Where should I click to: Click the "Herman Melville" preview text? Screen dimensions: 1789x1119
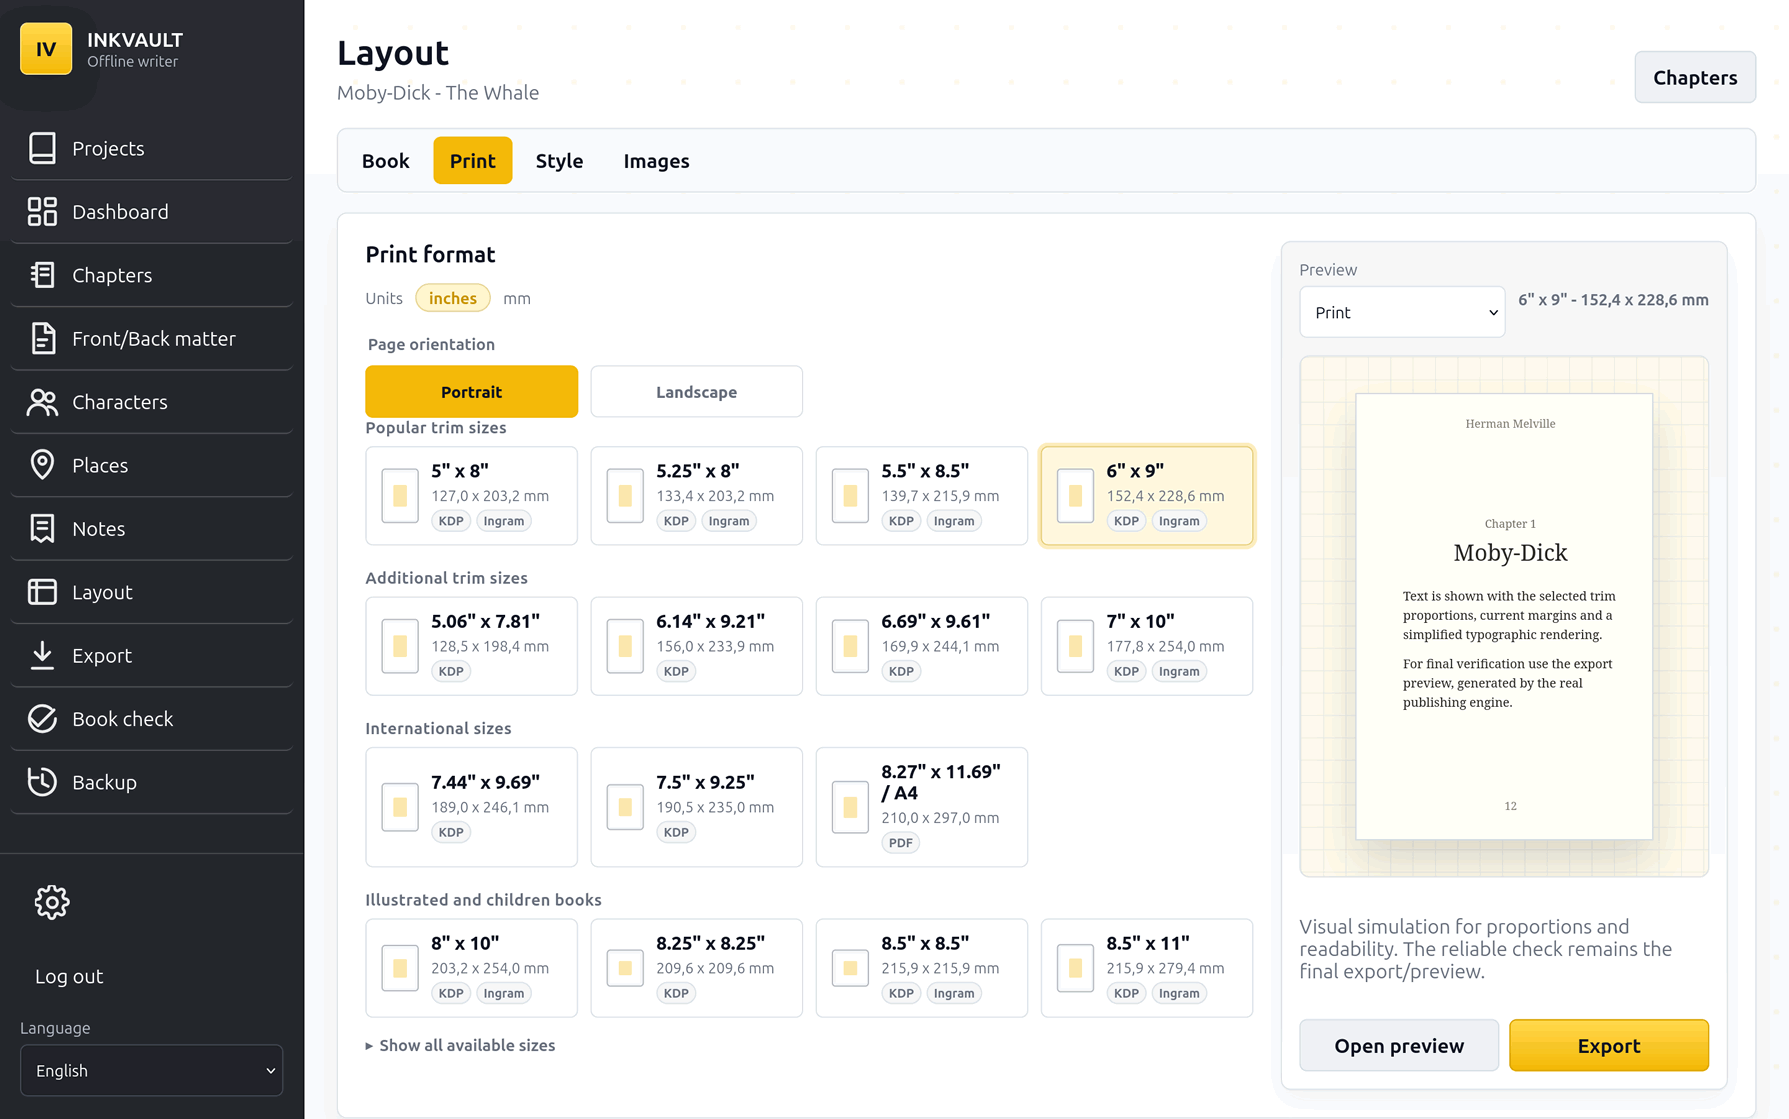click(1510, 423)
